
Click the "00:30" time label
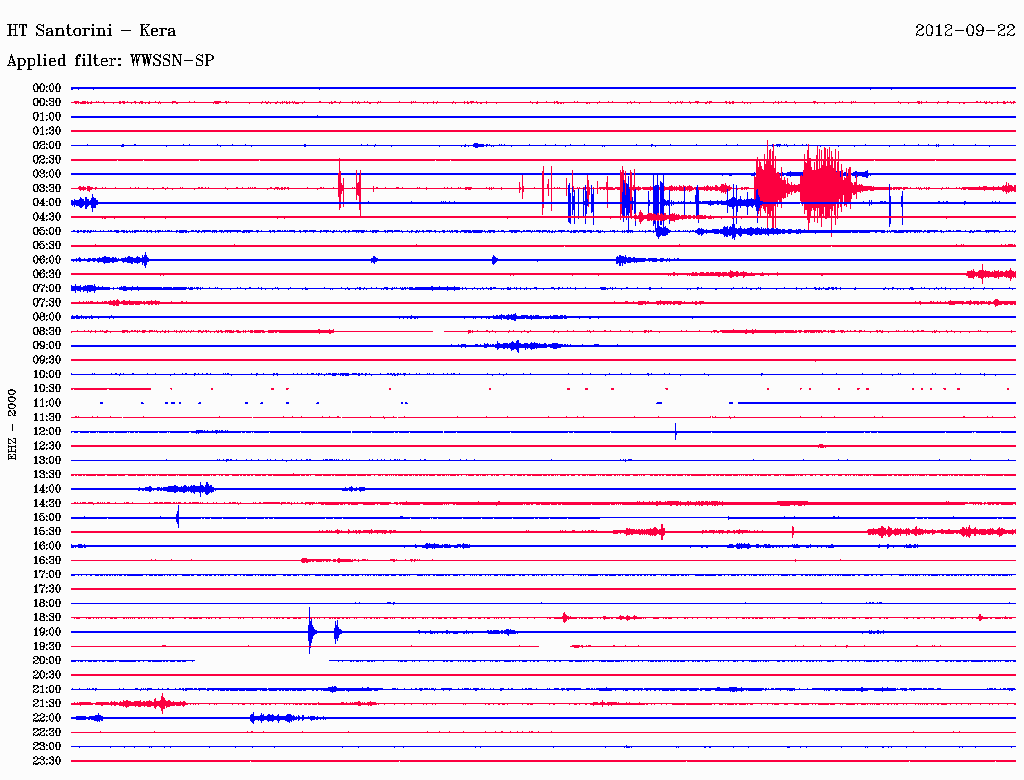pyautogui.click(x=47, y=103)
